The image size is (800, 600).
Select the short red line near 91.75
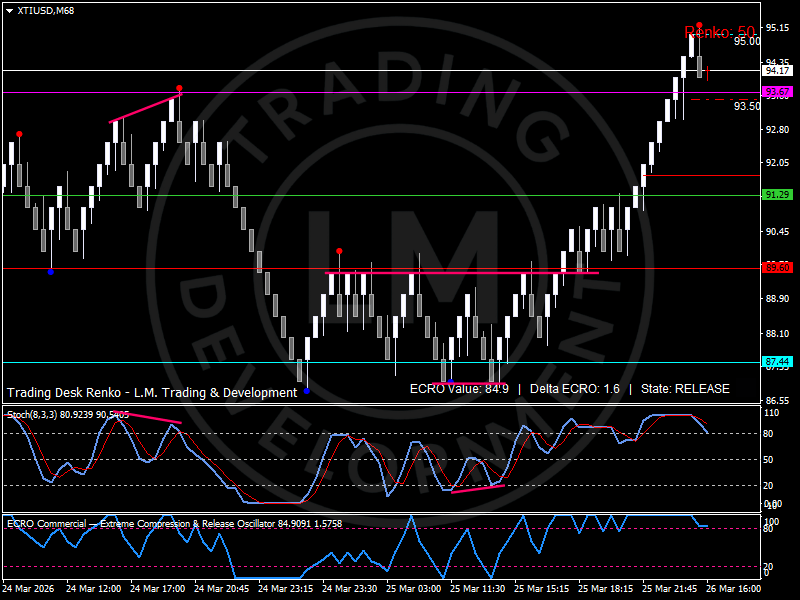tap(702, 176)
